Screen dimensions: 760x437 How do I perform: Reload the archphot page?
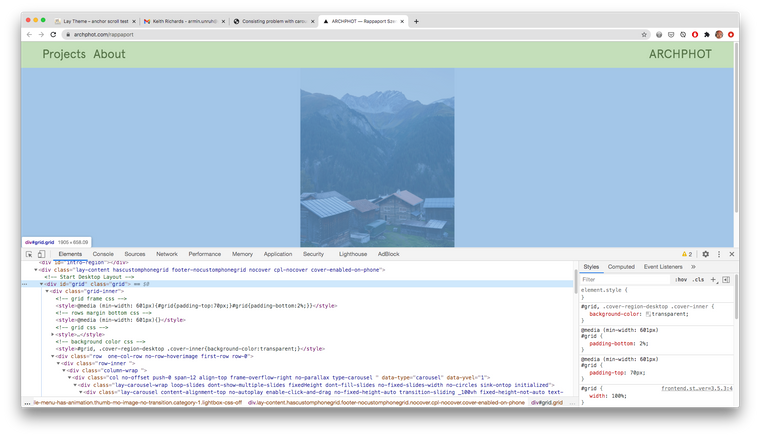point(53,34)
